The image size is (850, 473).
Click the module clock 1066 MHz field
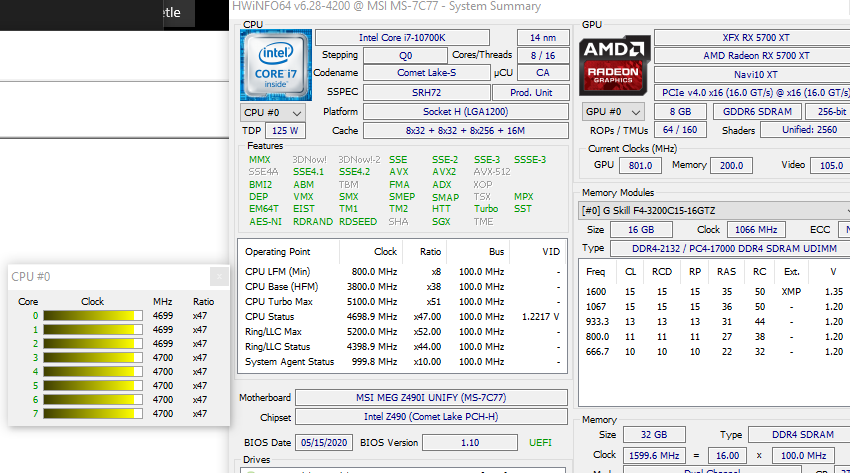click(x=756, y=230)
